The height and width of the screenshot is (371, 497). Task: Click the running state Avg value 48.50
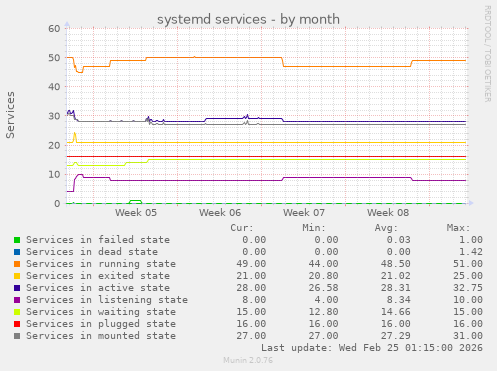[396, 264]
